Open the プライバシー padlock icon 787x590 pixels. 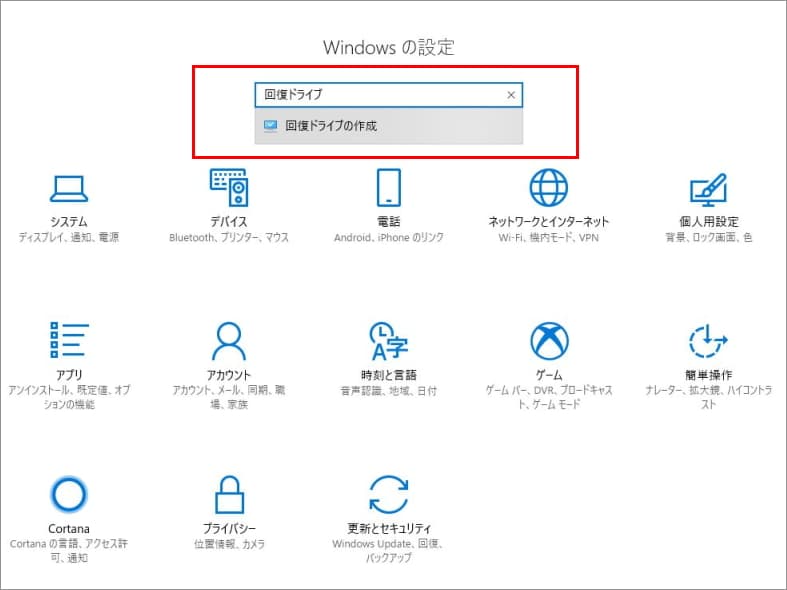point(229,495)
